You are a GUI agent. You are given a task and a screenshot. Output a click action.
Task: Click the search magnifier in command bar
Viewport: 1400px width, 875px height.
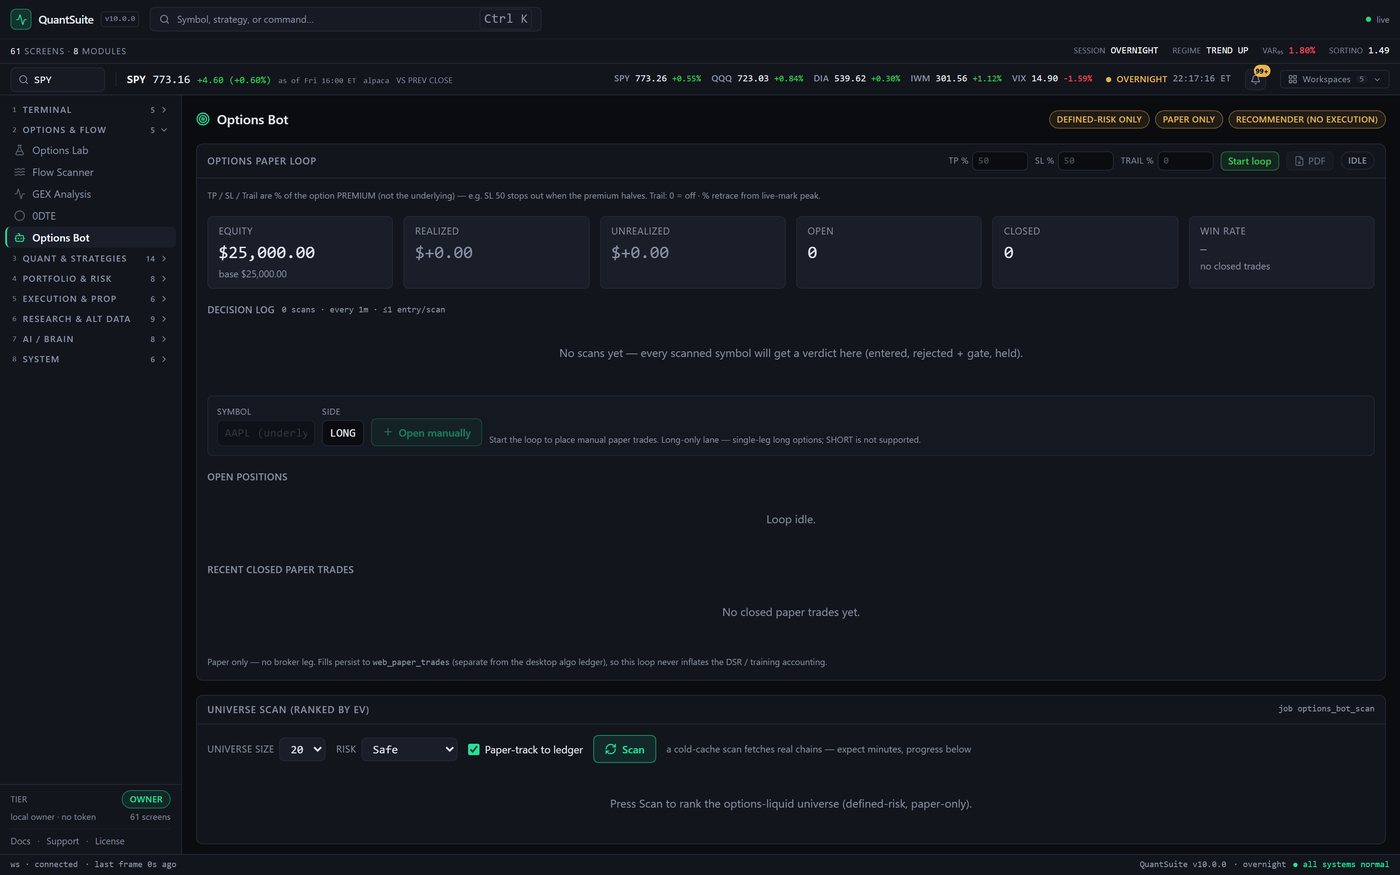coord(165,19)
